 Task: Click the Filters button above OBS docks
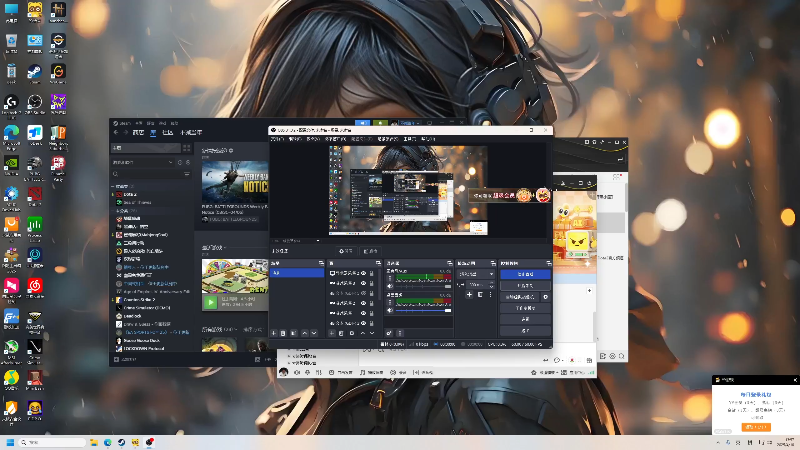click(x=370, y=251)
